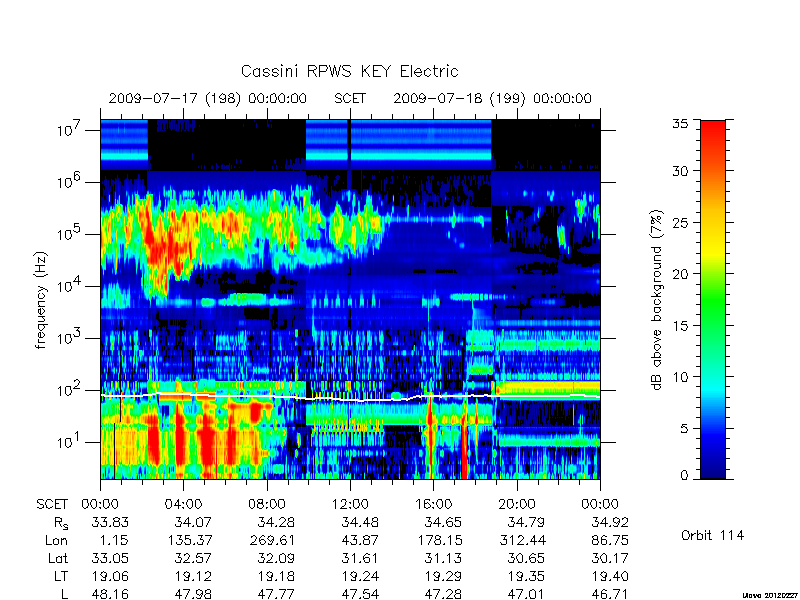Click the Lat value '30.17'
Screen dimensions: 800x600
[x=610, y=558]
